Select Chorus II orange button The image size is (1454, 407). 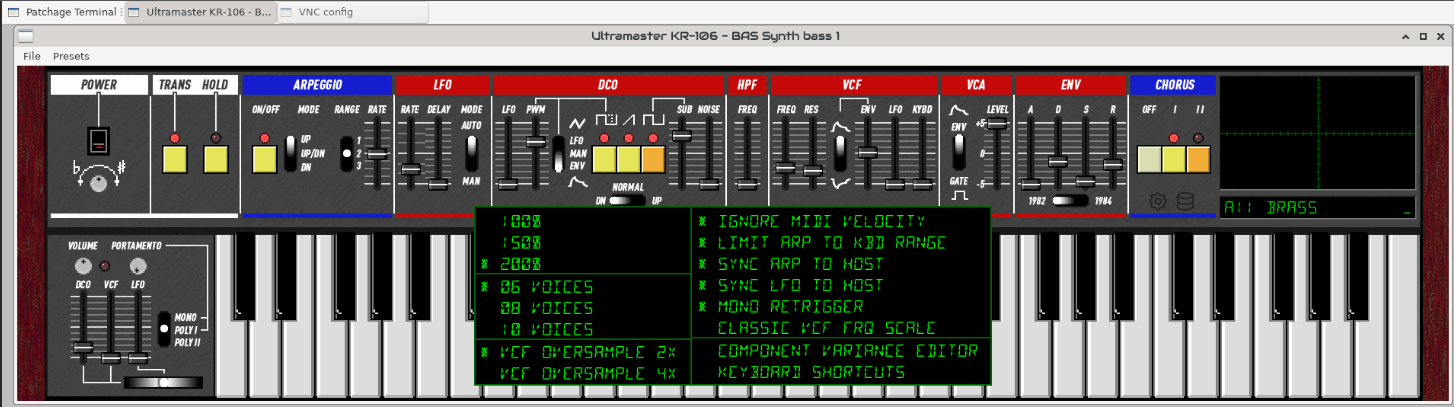pos(1198,159)
